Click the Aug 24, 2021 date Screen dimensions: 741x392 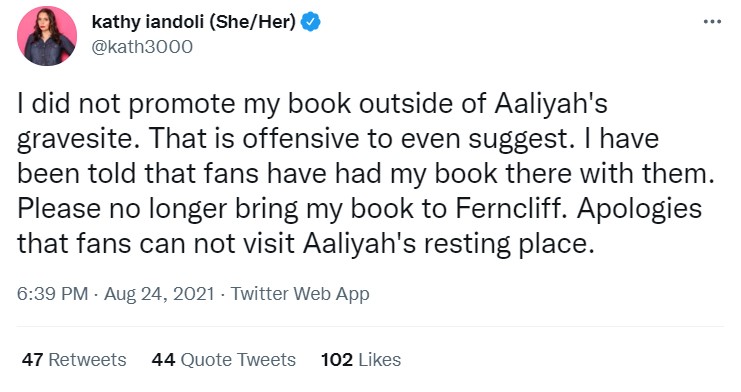pyautogui.click(x=159, y=294)
